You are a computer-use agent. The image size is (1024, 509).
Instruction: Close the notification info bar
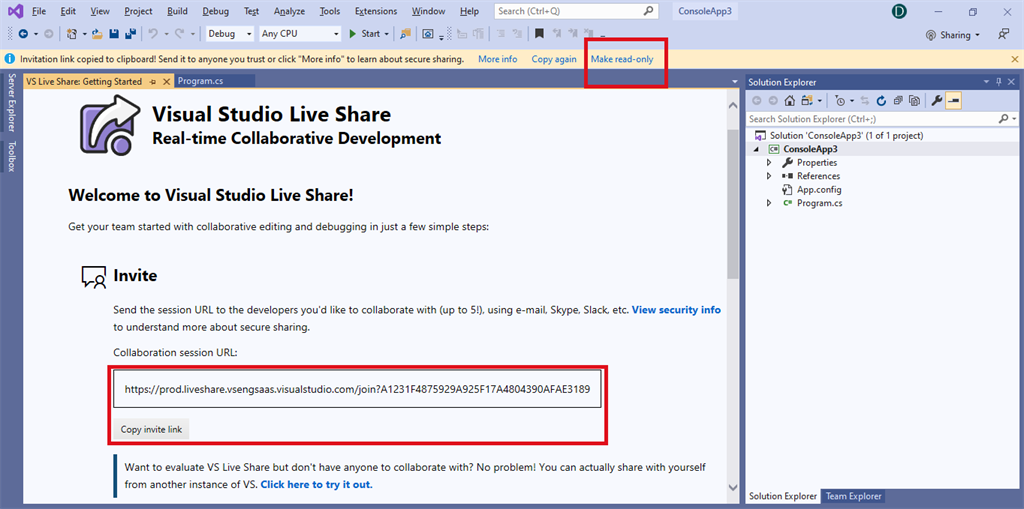(1013, 59)
